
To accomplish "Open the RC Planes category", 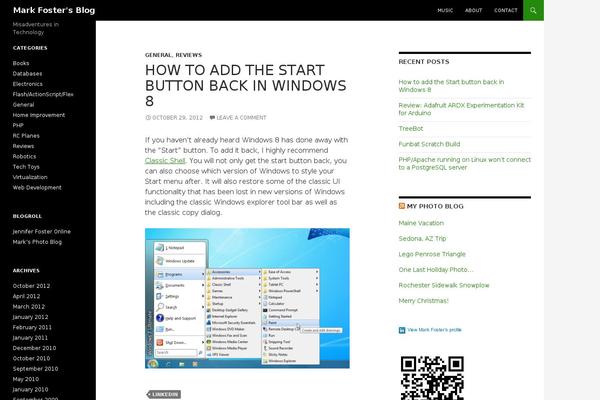I will [x=26, y=136].
